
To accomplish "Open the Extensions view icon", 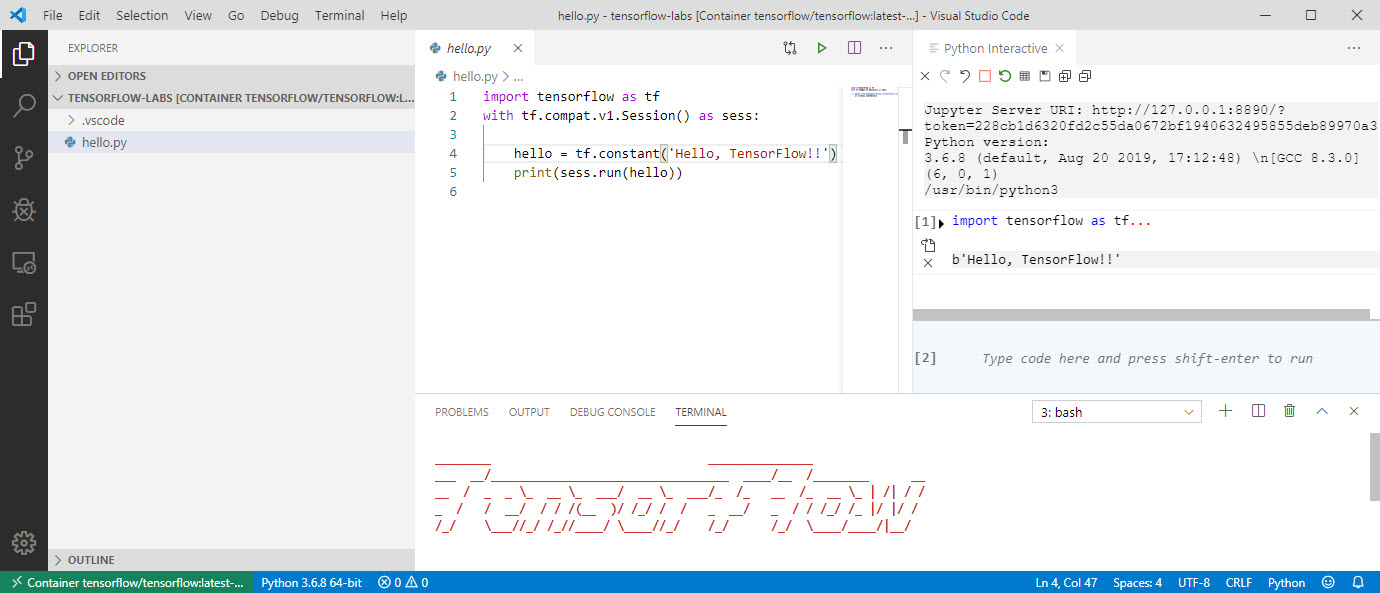I will 23,313.
